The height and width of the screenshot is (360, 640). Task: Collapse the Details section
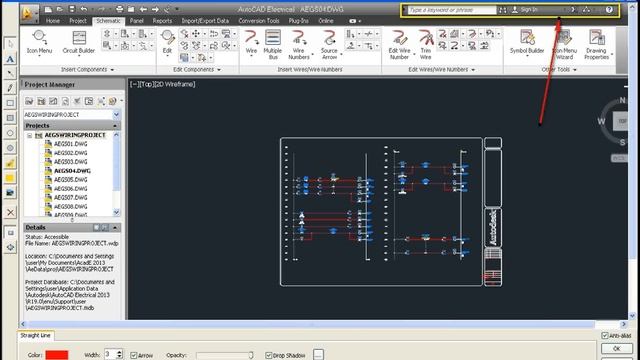(115, 227)
